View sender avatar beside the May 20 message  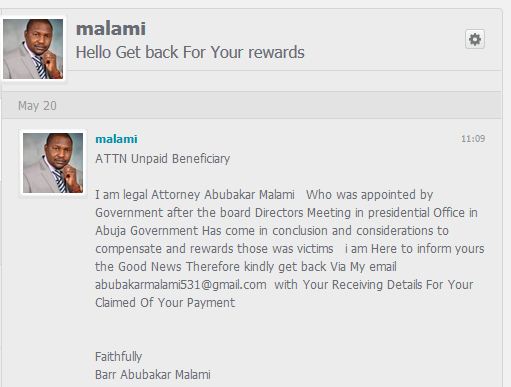(x=53, y=163)
